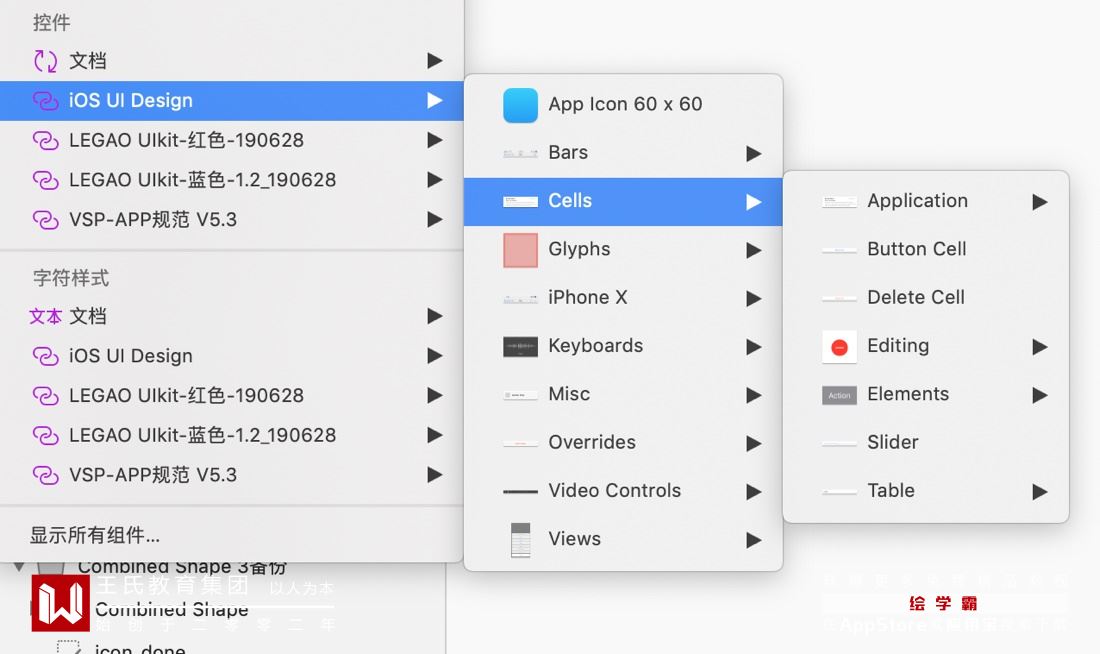Click the Cells preview icon
This screenshot has height=654, width=1100.
pos(521,202)
